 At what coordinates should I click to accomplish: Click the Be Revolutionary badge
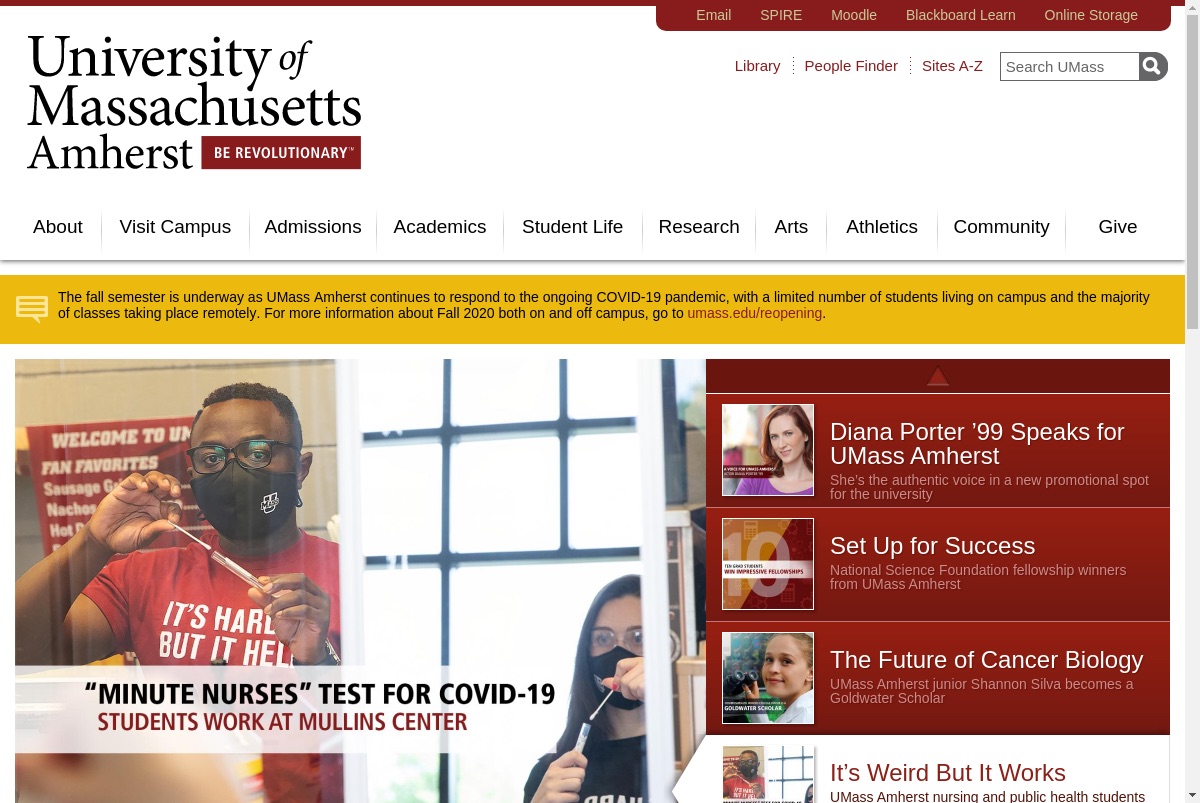281,153
